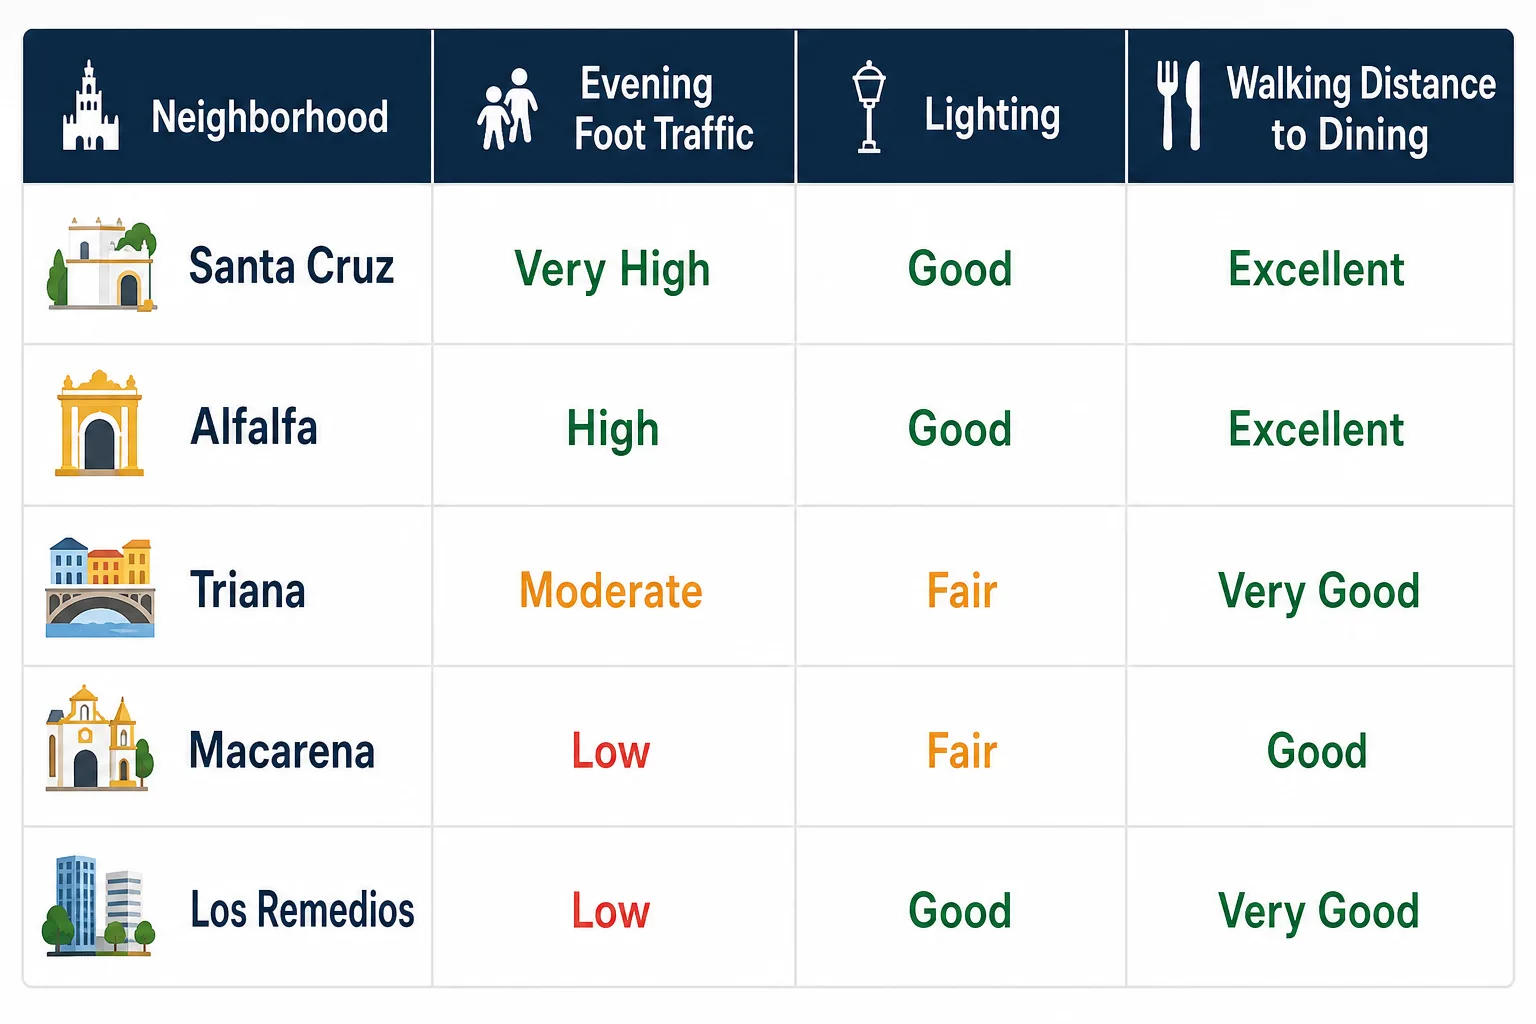Select the Alfalfa yellow archway icon
Image resolution: width=1536 pixels, height=1024 pixels.
click(99, 423)
